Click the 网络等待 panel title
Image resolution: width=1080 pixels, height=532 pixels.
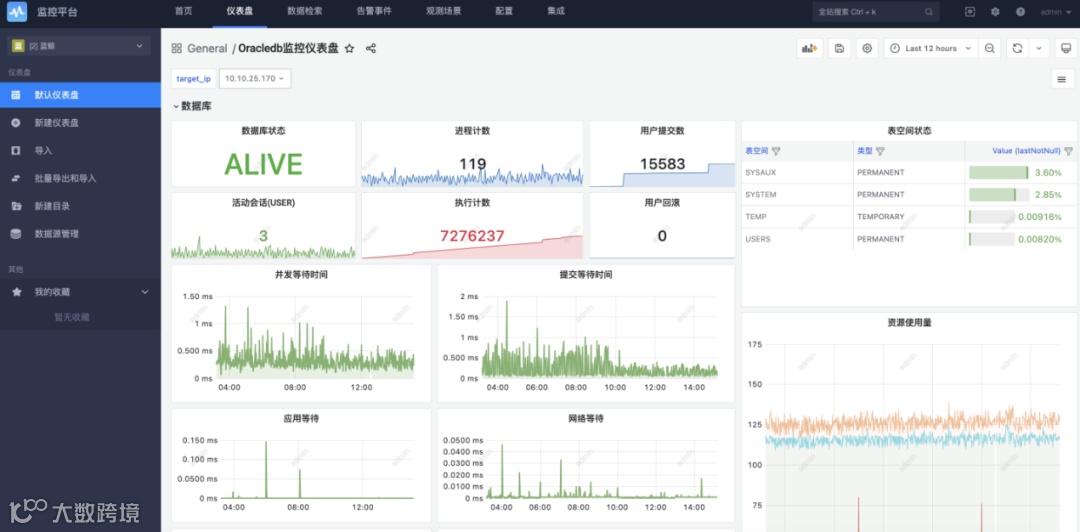(586, 418)
